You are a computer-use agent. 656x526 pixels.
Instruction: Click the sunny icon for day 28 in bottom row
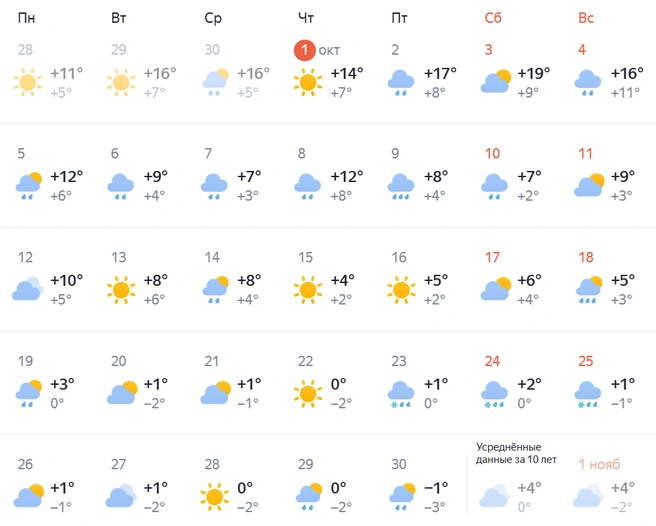click(214, 497)
